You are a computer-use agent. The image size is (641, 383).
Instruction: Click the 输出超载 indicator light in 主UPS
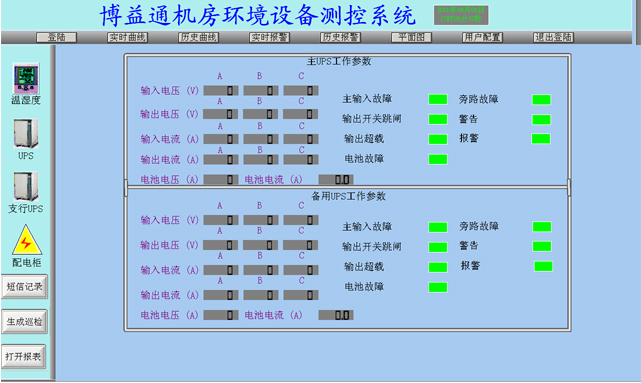point(438,139)
